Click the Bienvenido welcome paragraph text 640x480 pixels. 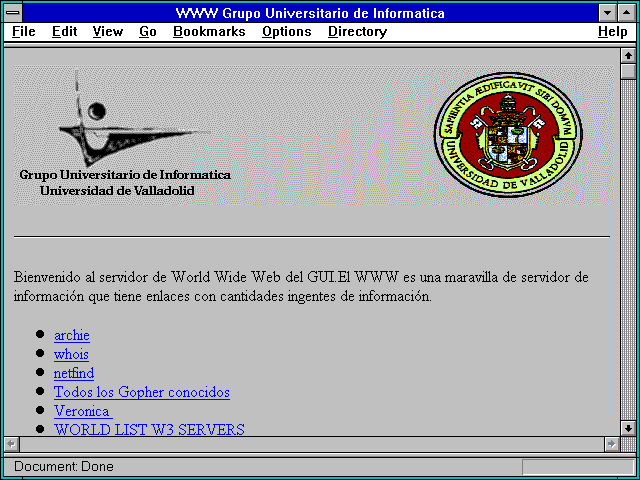point(301,287)
